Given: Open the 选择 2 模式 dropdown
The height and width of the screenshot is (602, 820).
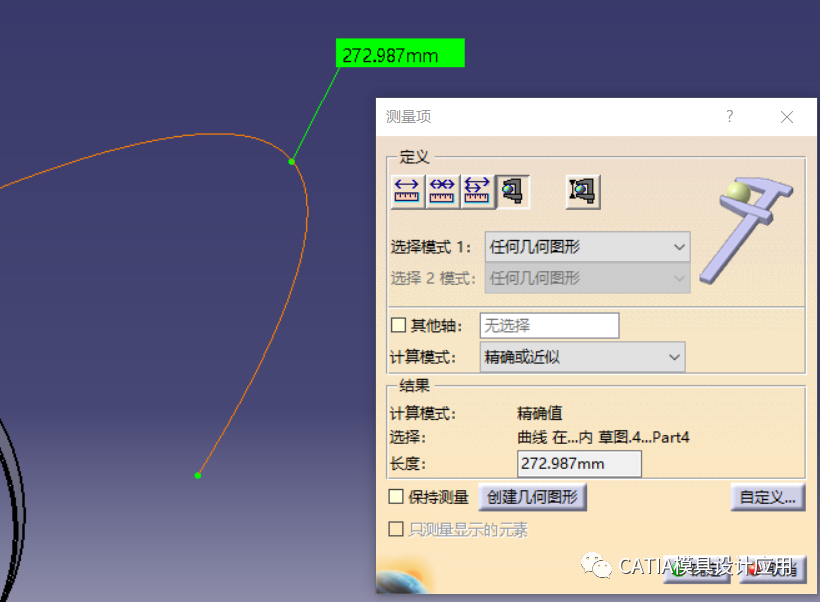Looking at the screenshot, I should tap(587, 278).
